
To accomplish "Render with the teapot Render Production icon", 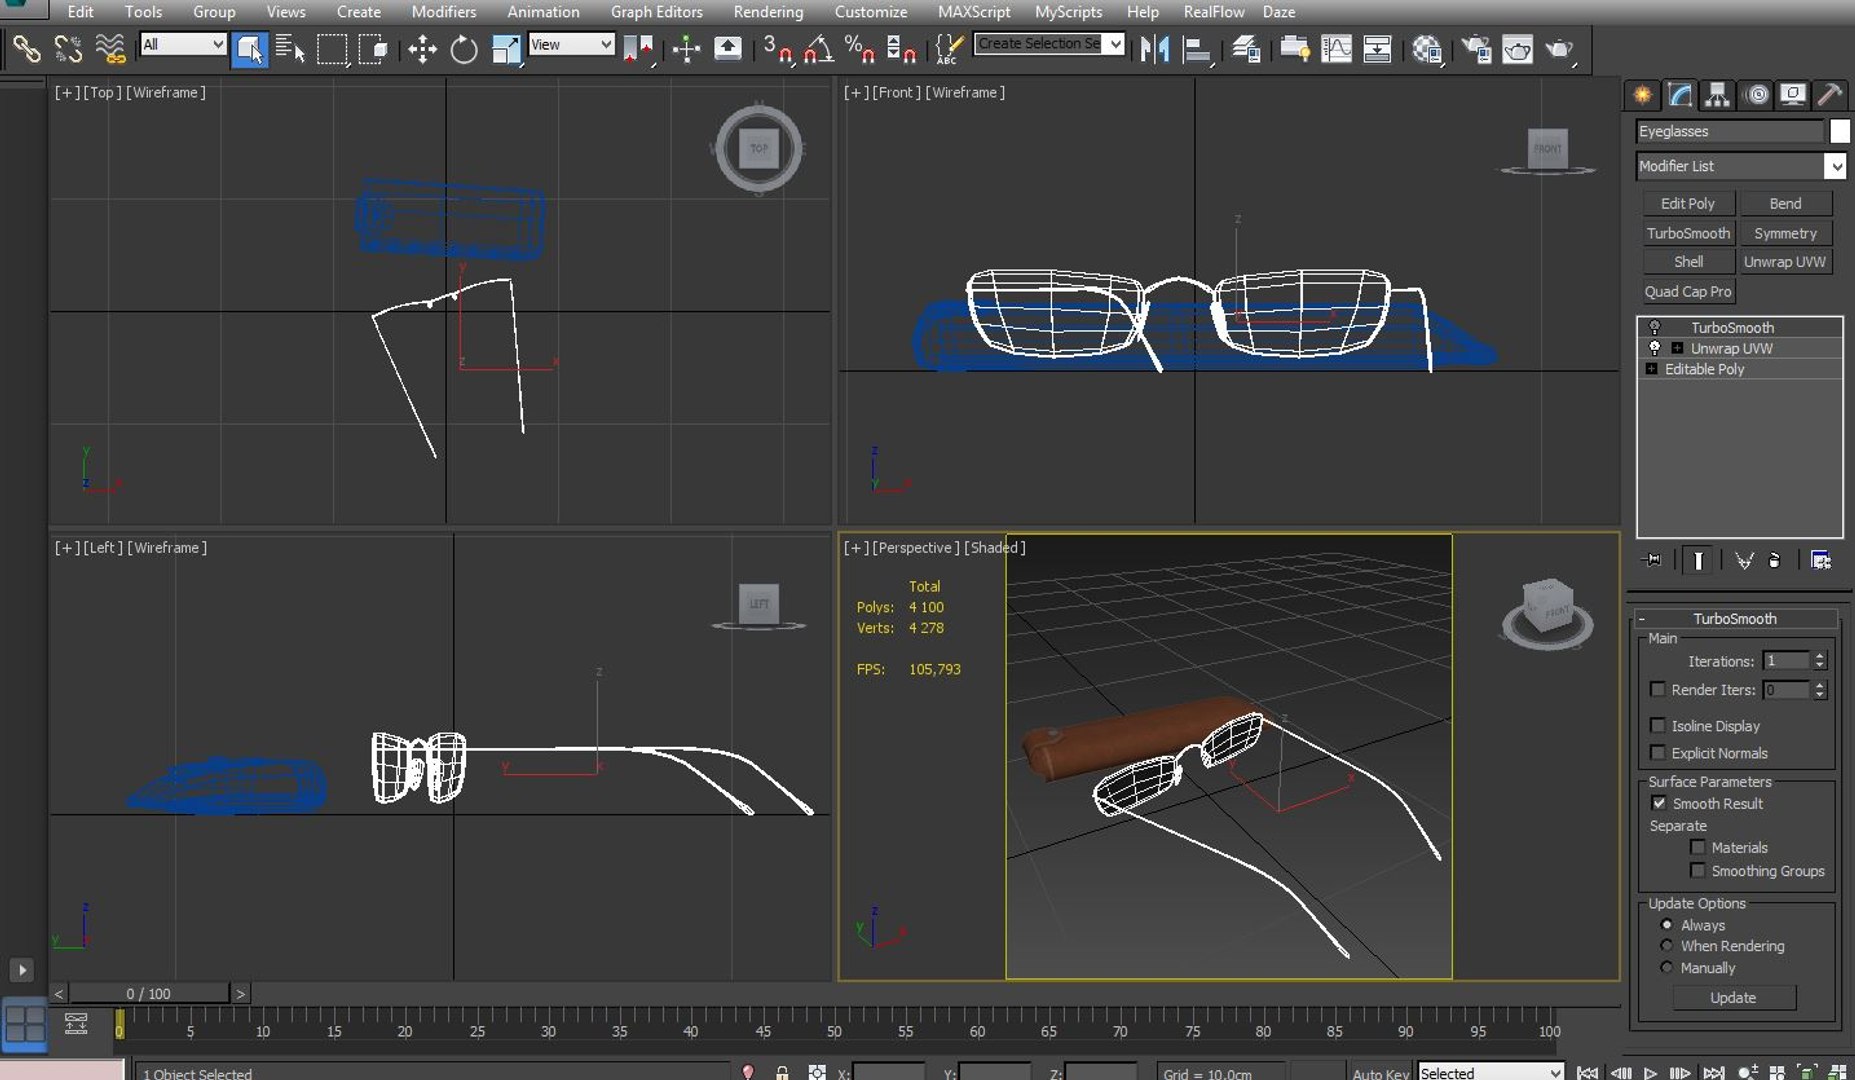I will tap(1559, 49).
